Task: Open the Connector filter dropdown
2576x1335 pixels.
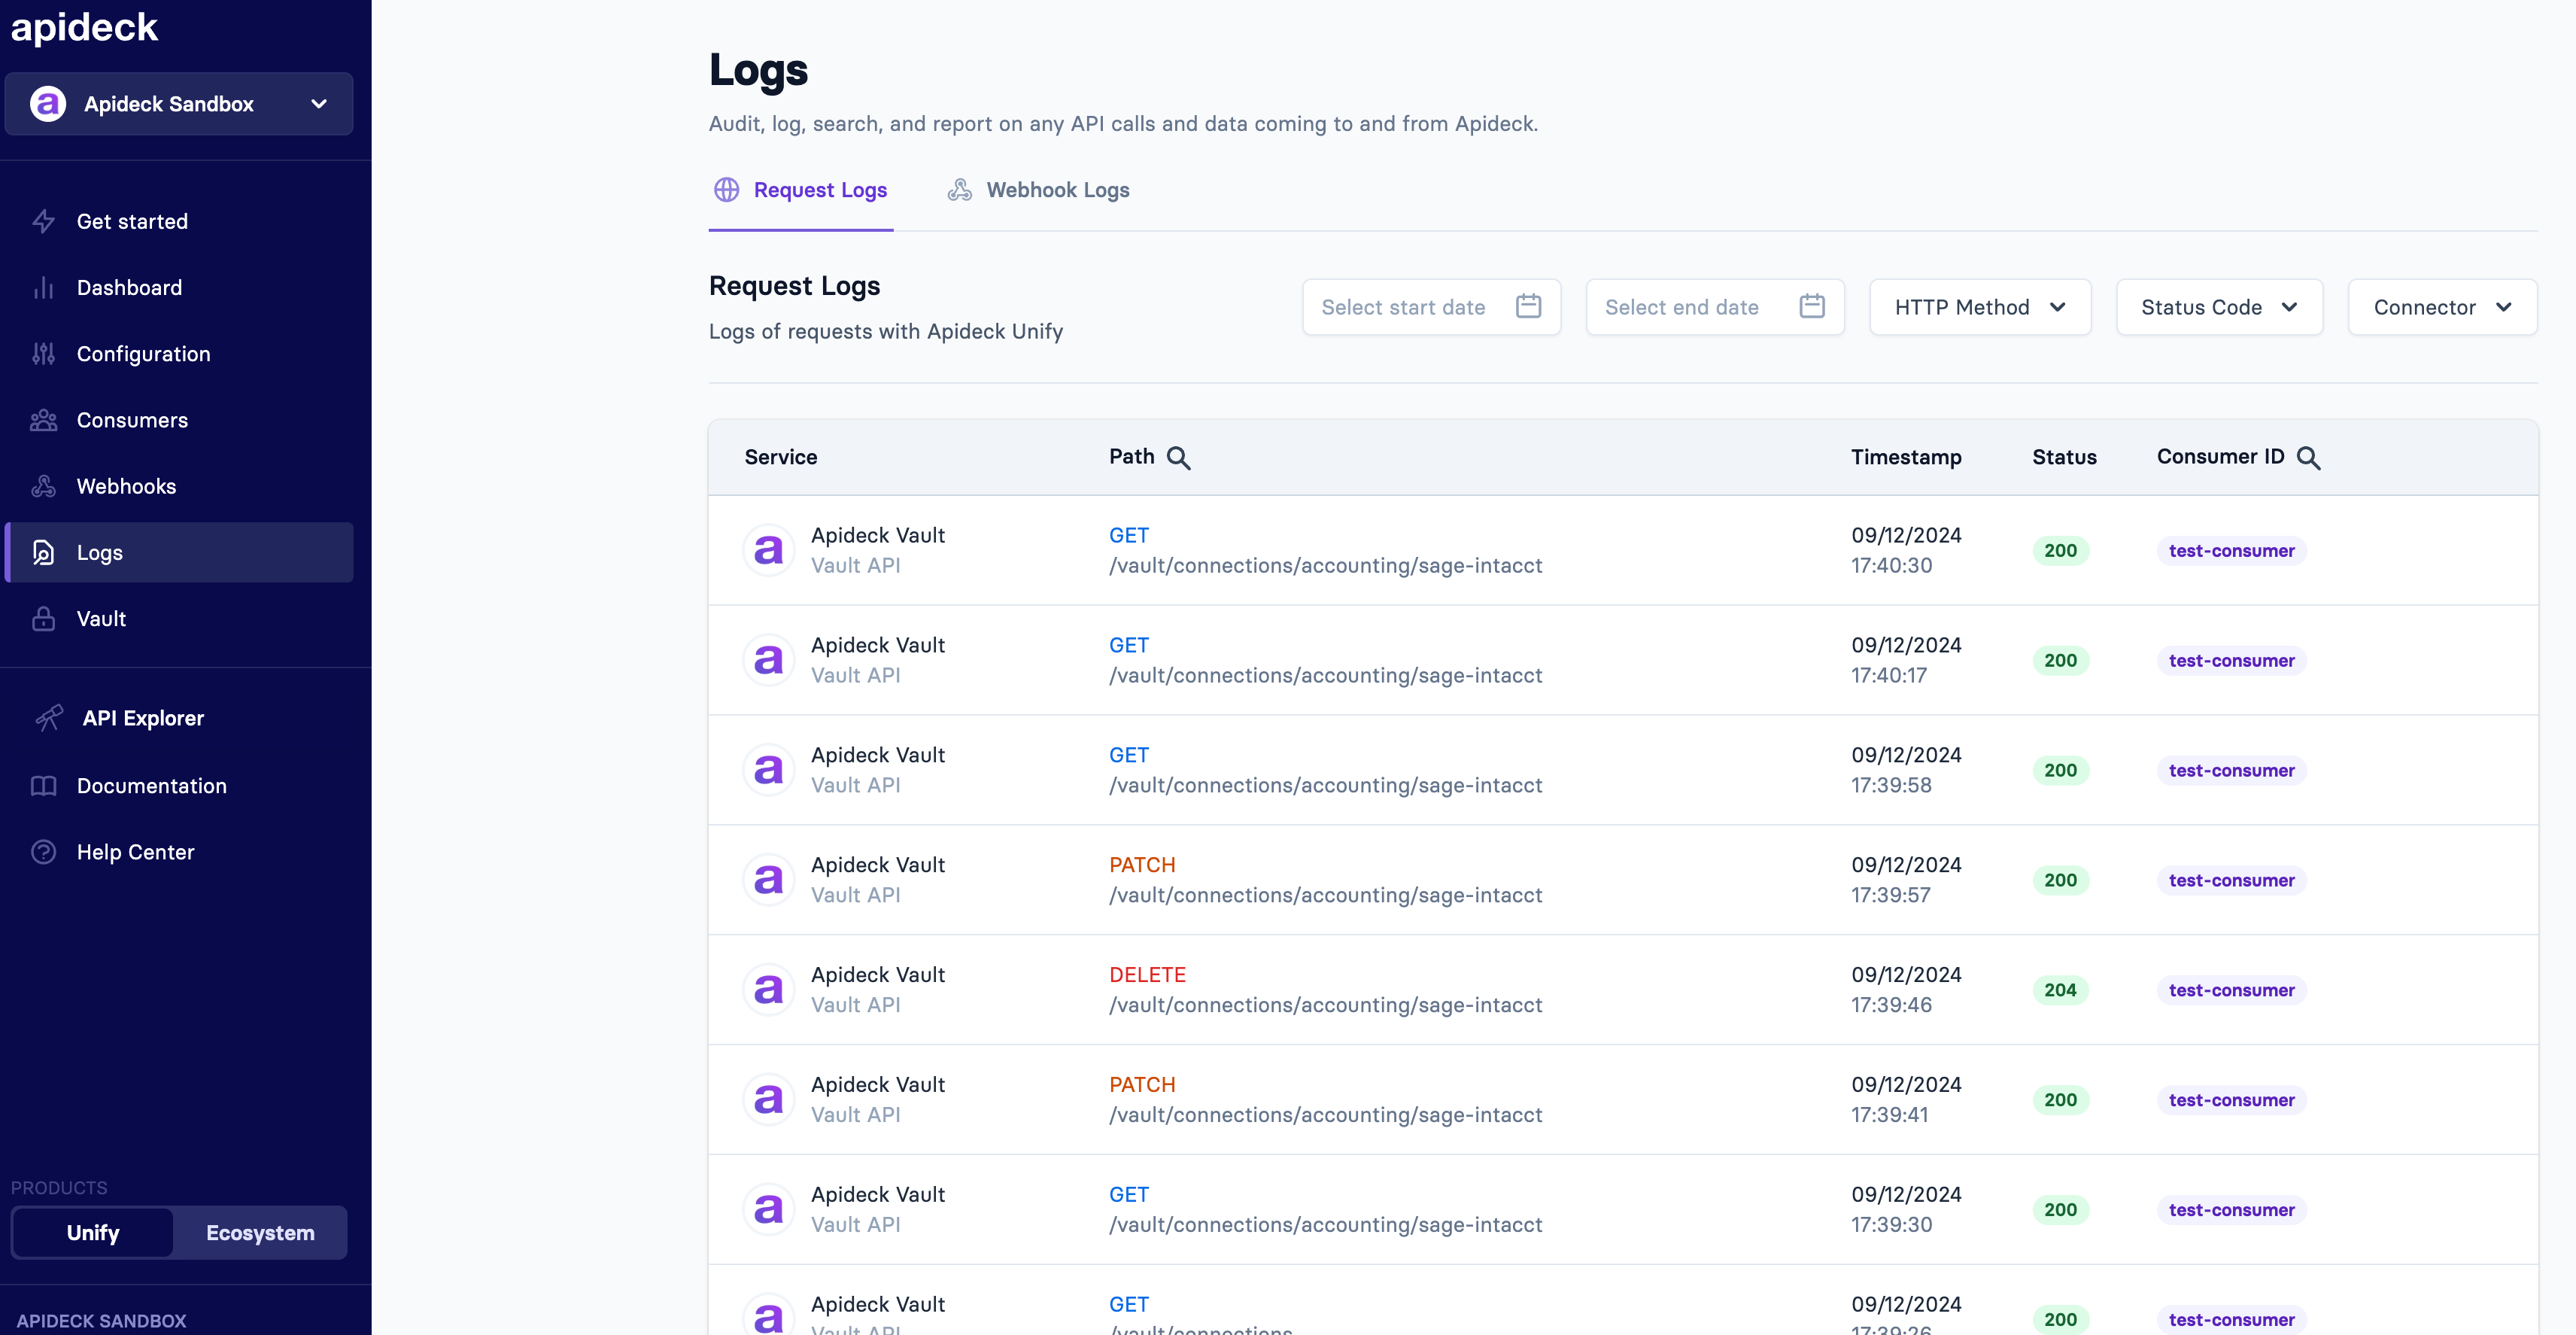Action: pyautogui.click(x=2441, y=307)
